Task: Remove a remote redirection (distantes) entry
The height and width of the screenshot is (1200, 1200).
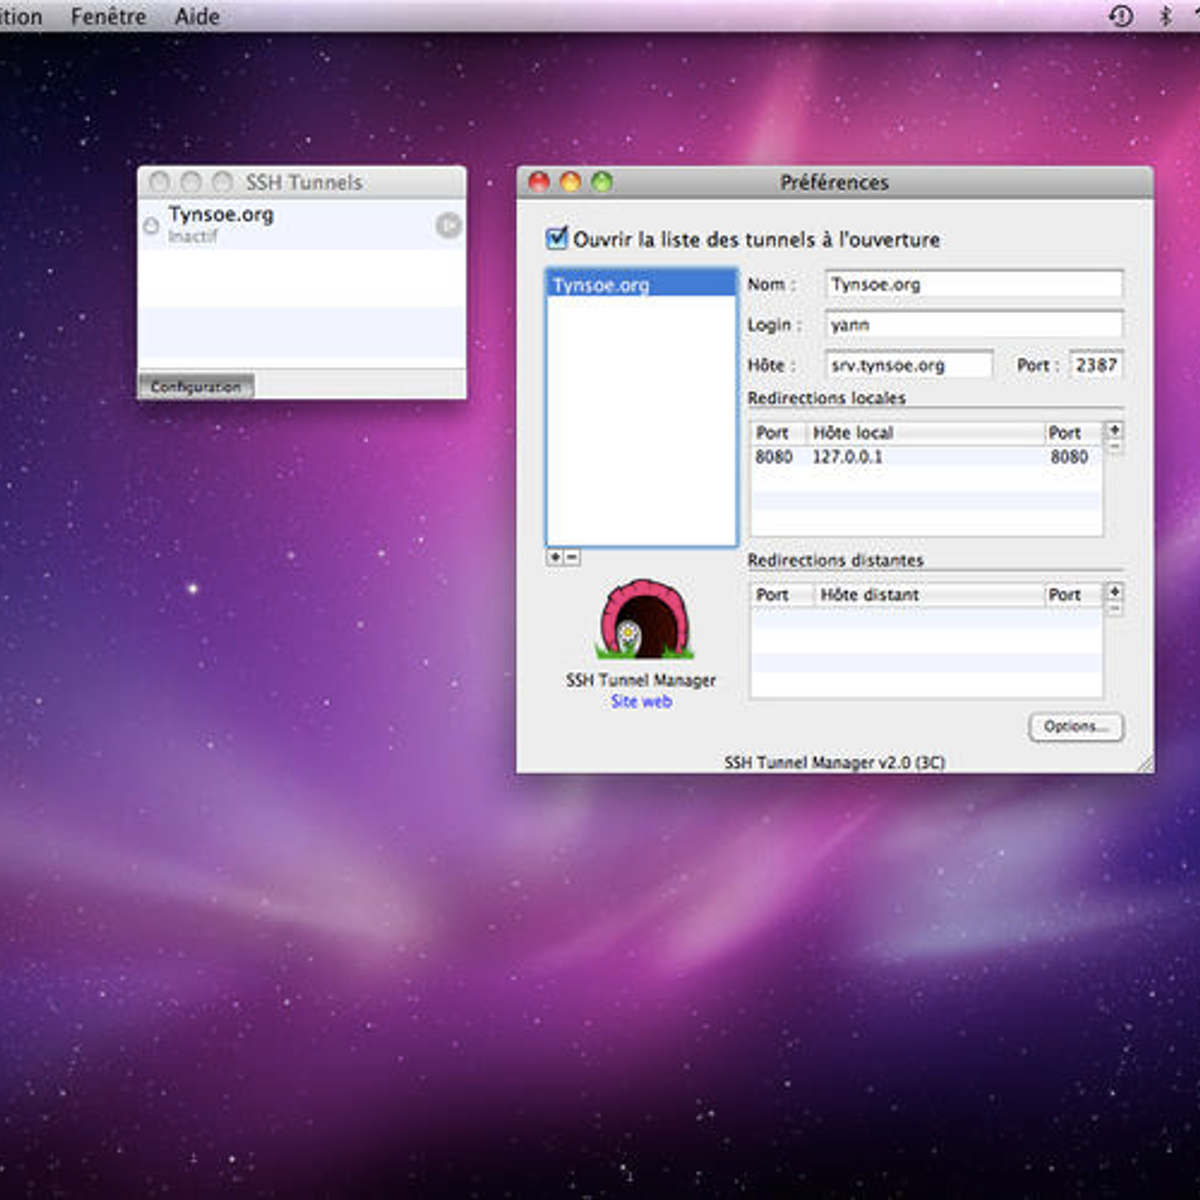Action: click(x=1114, y=609)
